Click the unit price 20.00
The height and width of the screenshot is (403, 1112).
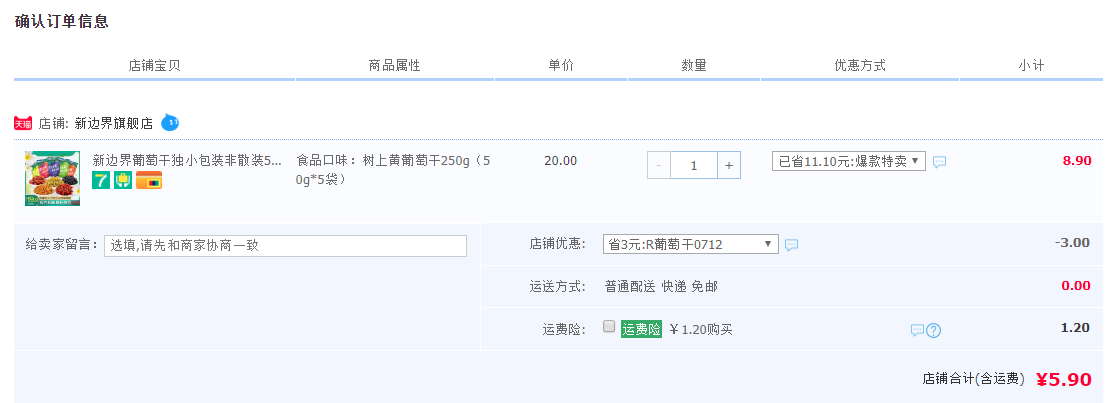point(561,160)
